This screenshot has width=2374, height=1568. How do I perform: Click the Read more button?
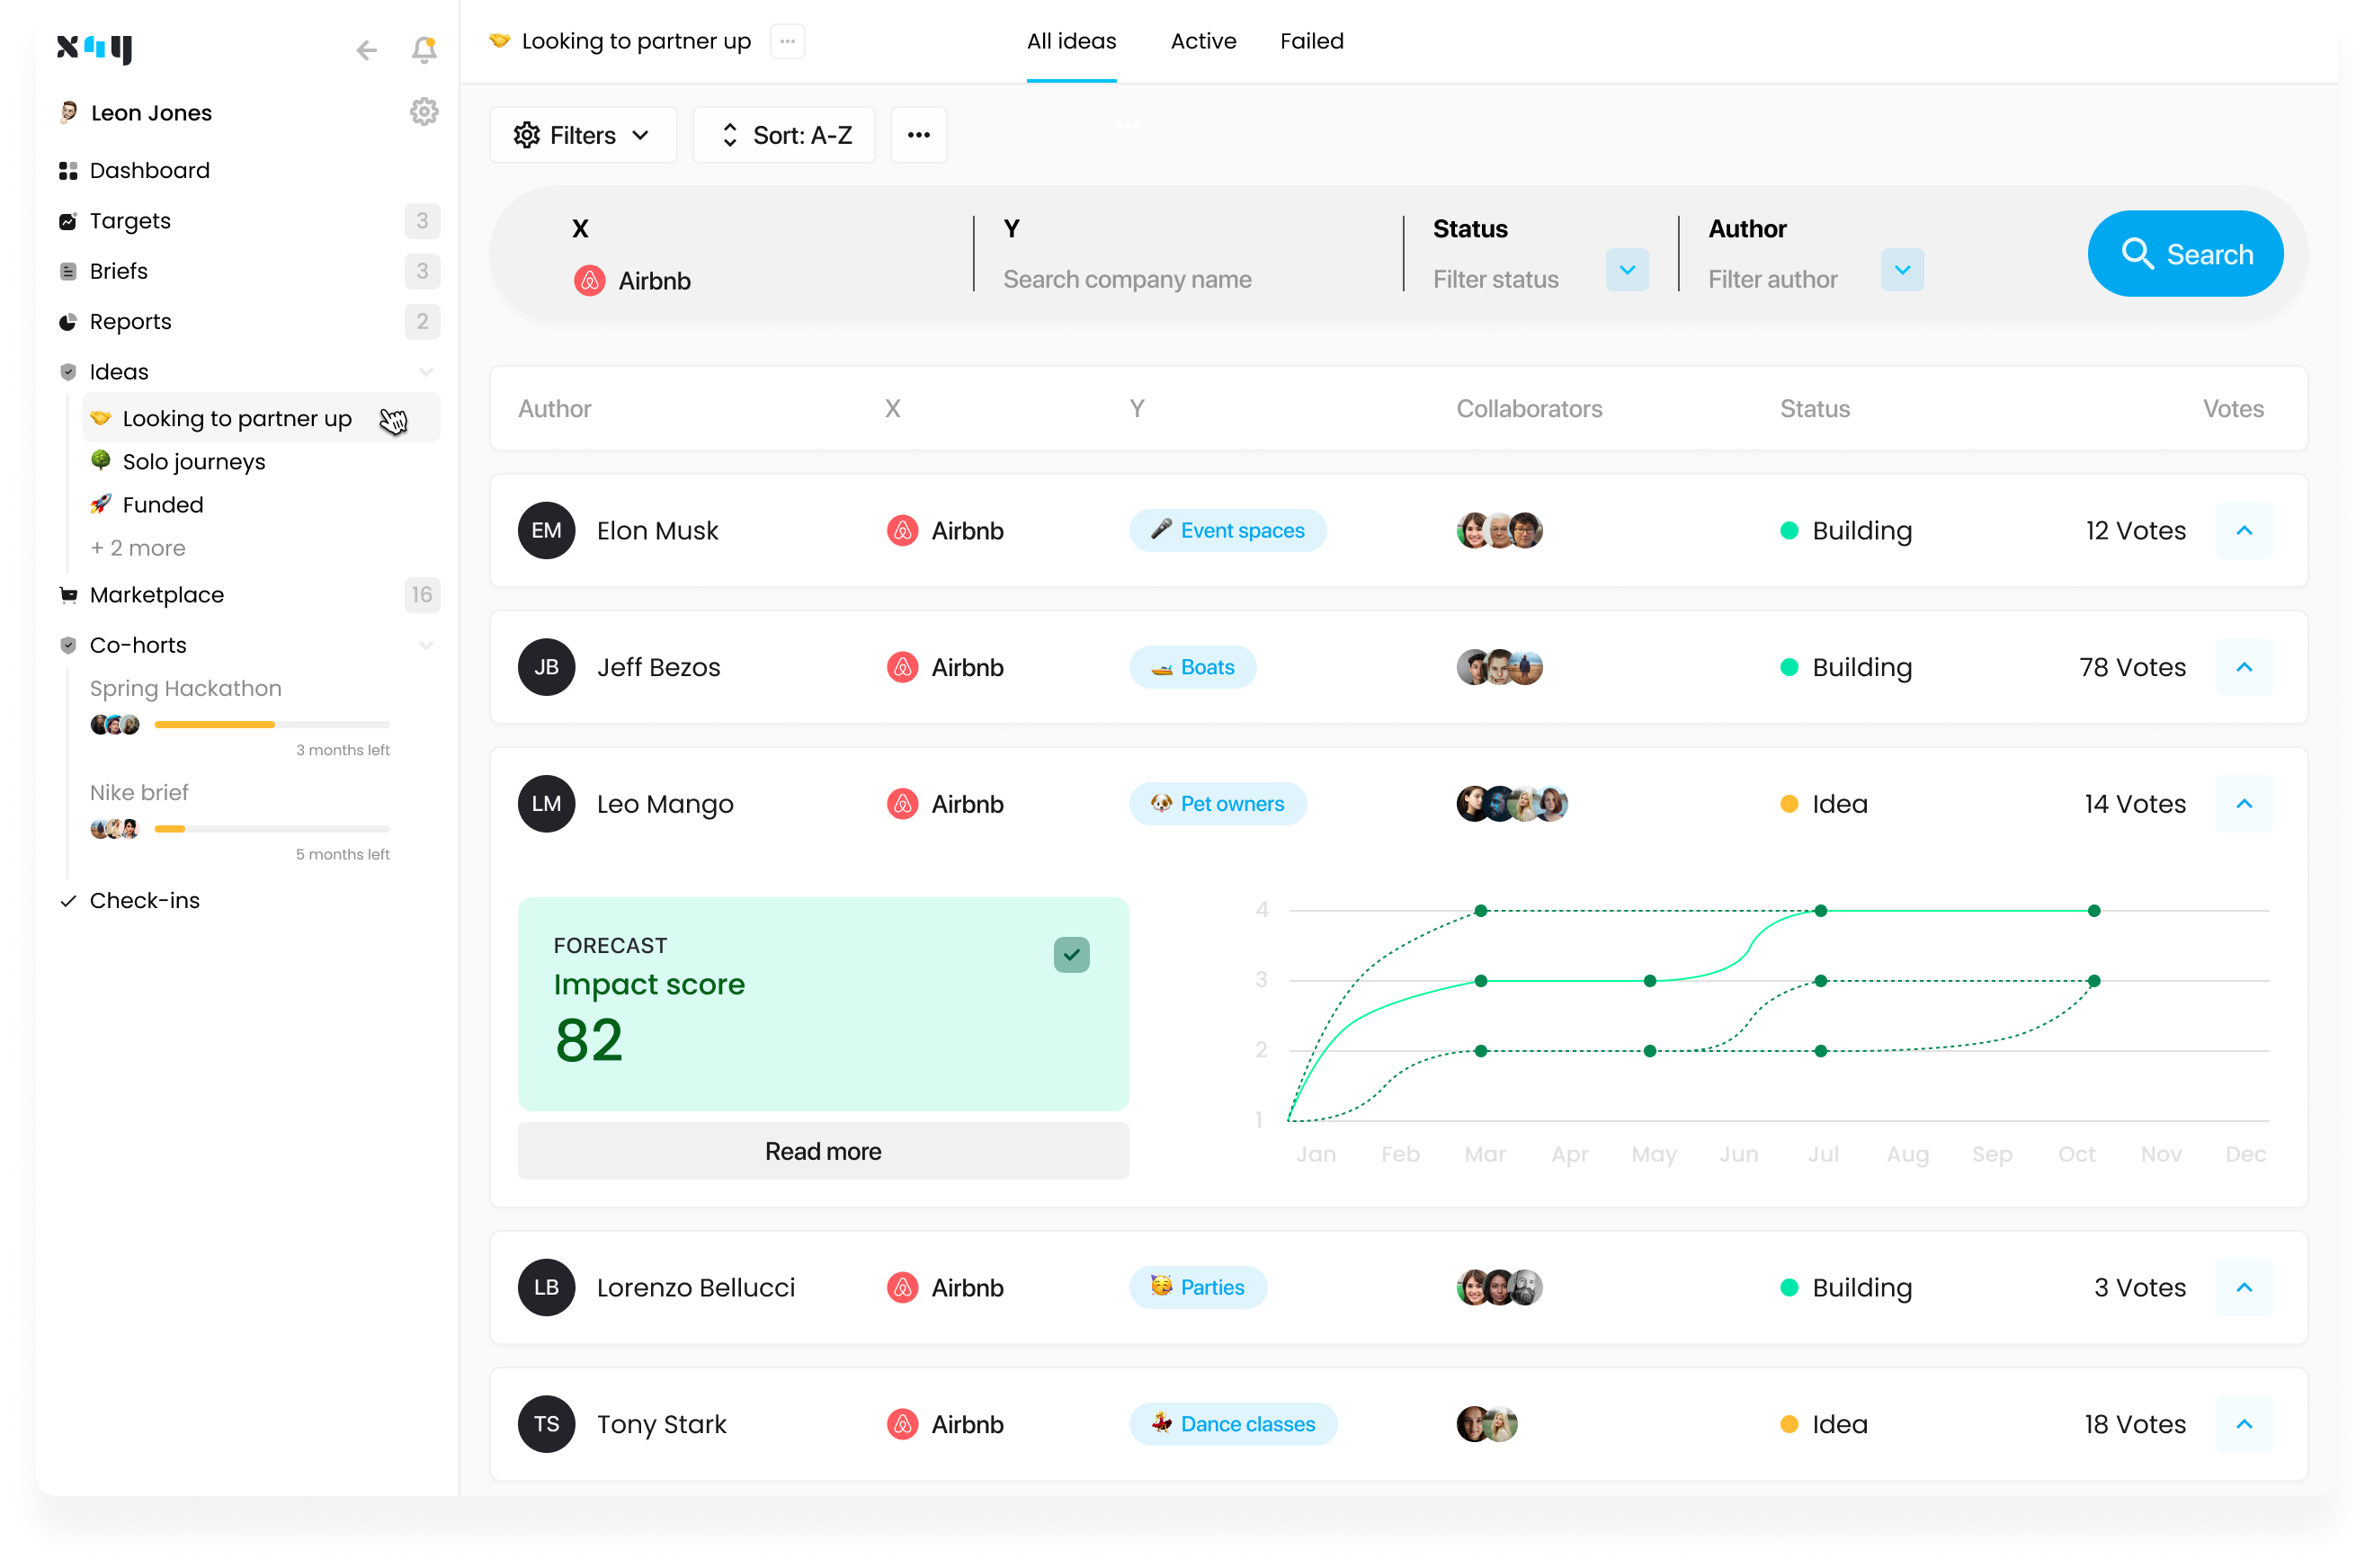click(822, 1151)
